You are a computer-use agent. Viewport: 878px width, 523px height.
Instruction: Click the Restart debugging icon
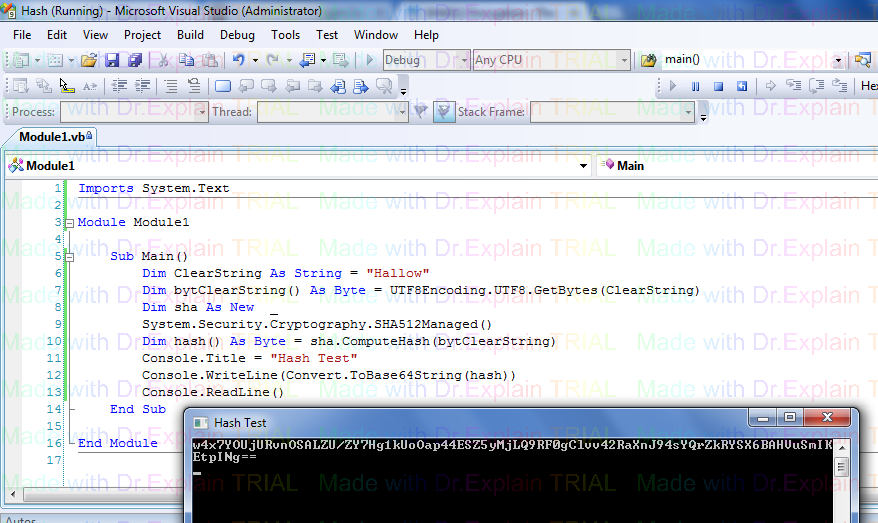click(x=742, y=86)
